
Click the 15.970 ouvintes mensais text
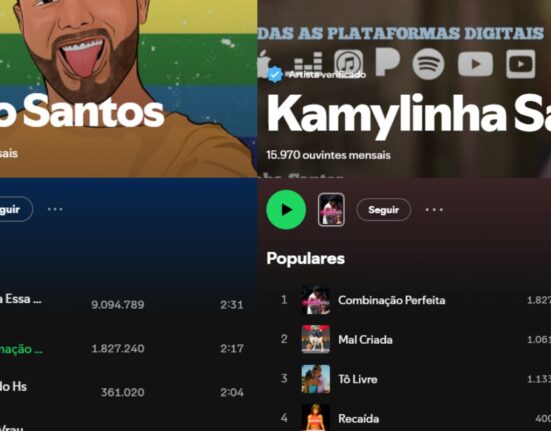click(328, 155)
